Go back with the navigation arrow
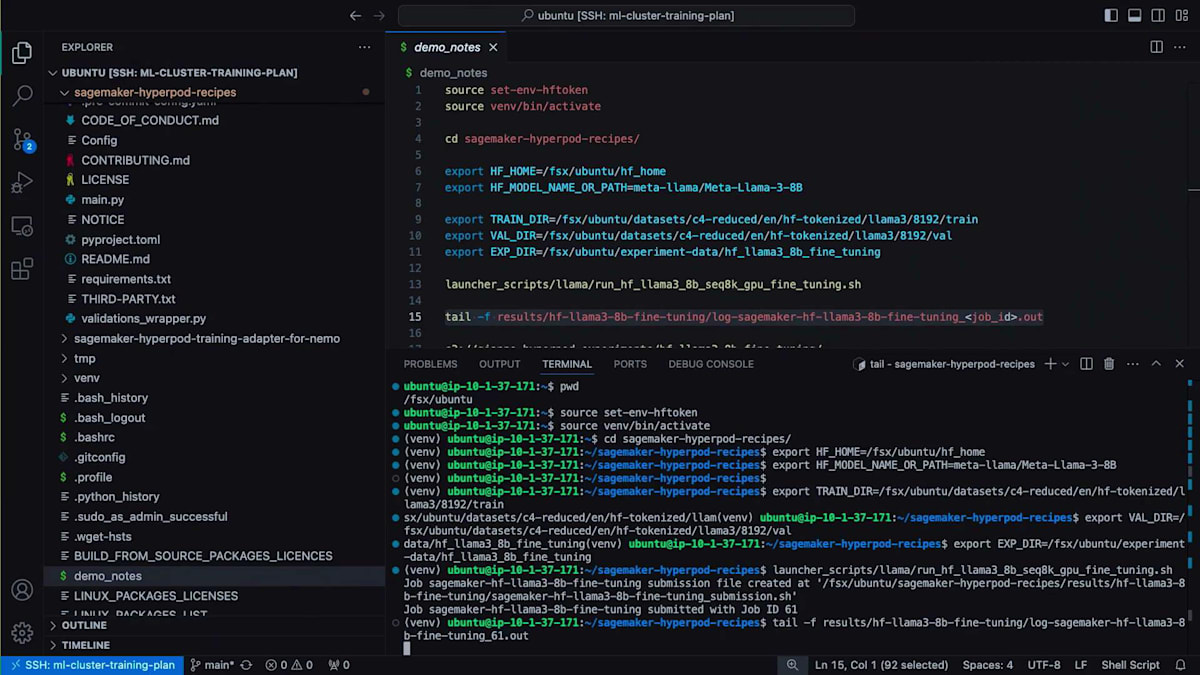 (355, 15)
